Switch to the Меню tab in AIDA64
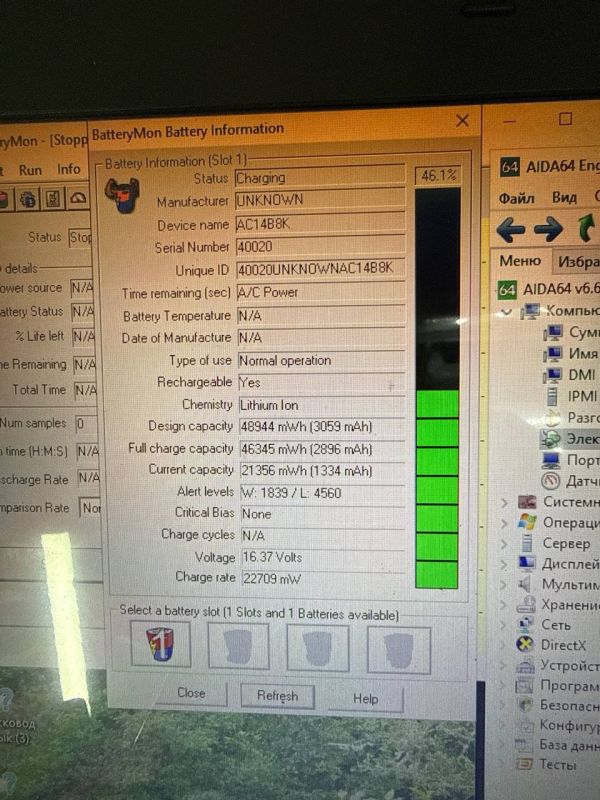The width and height of the screenshot is (600, 800). coord(520,261)
